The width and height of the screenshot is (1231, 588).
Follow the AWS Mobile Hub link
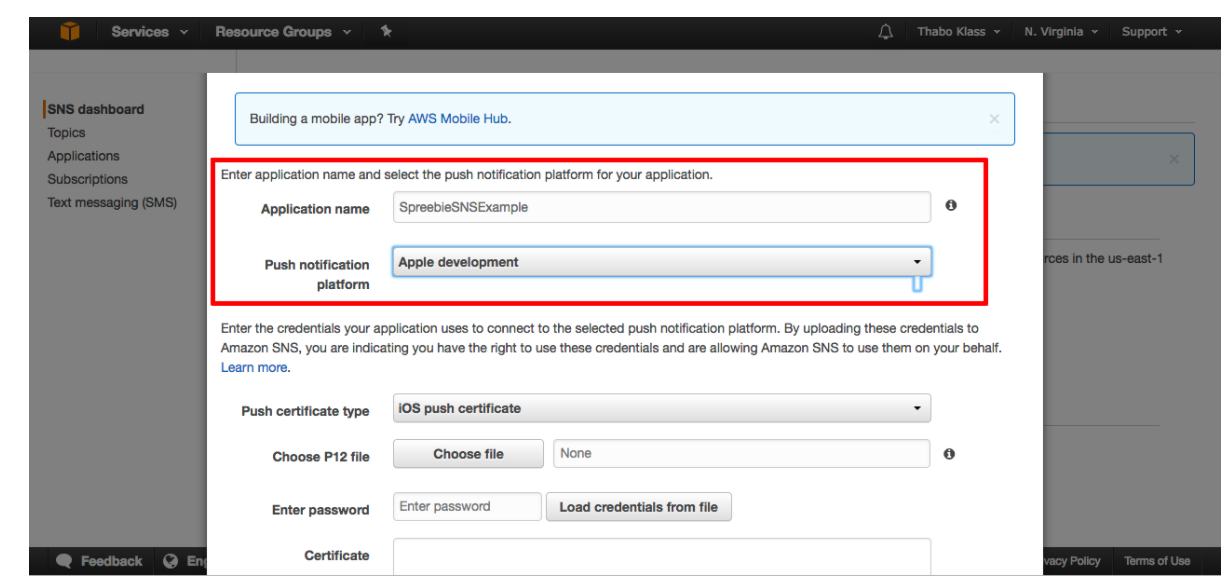[458, 119]
